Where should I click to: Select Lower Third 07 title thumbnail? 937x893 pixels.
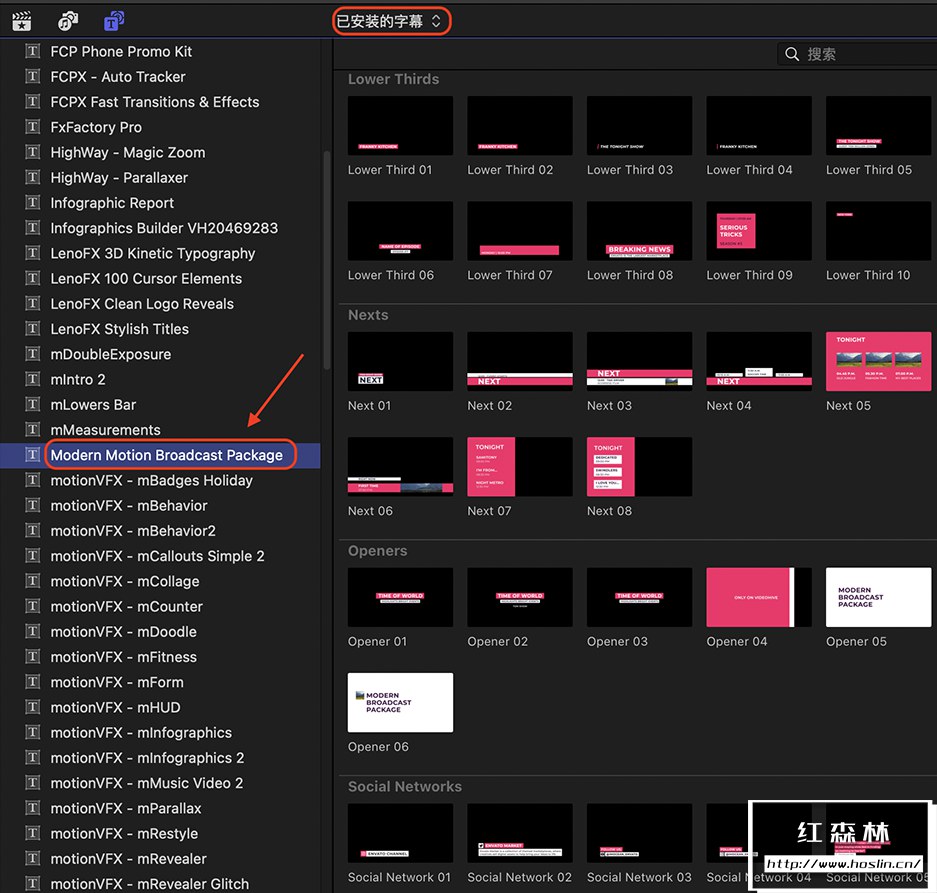(520, 231)
